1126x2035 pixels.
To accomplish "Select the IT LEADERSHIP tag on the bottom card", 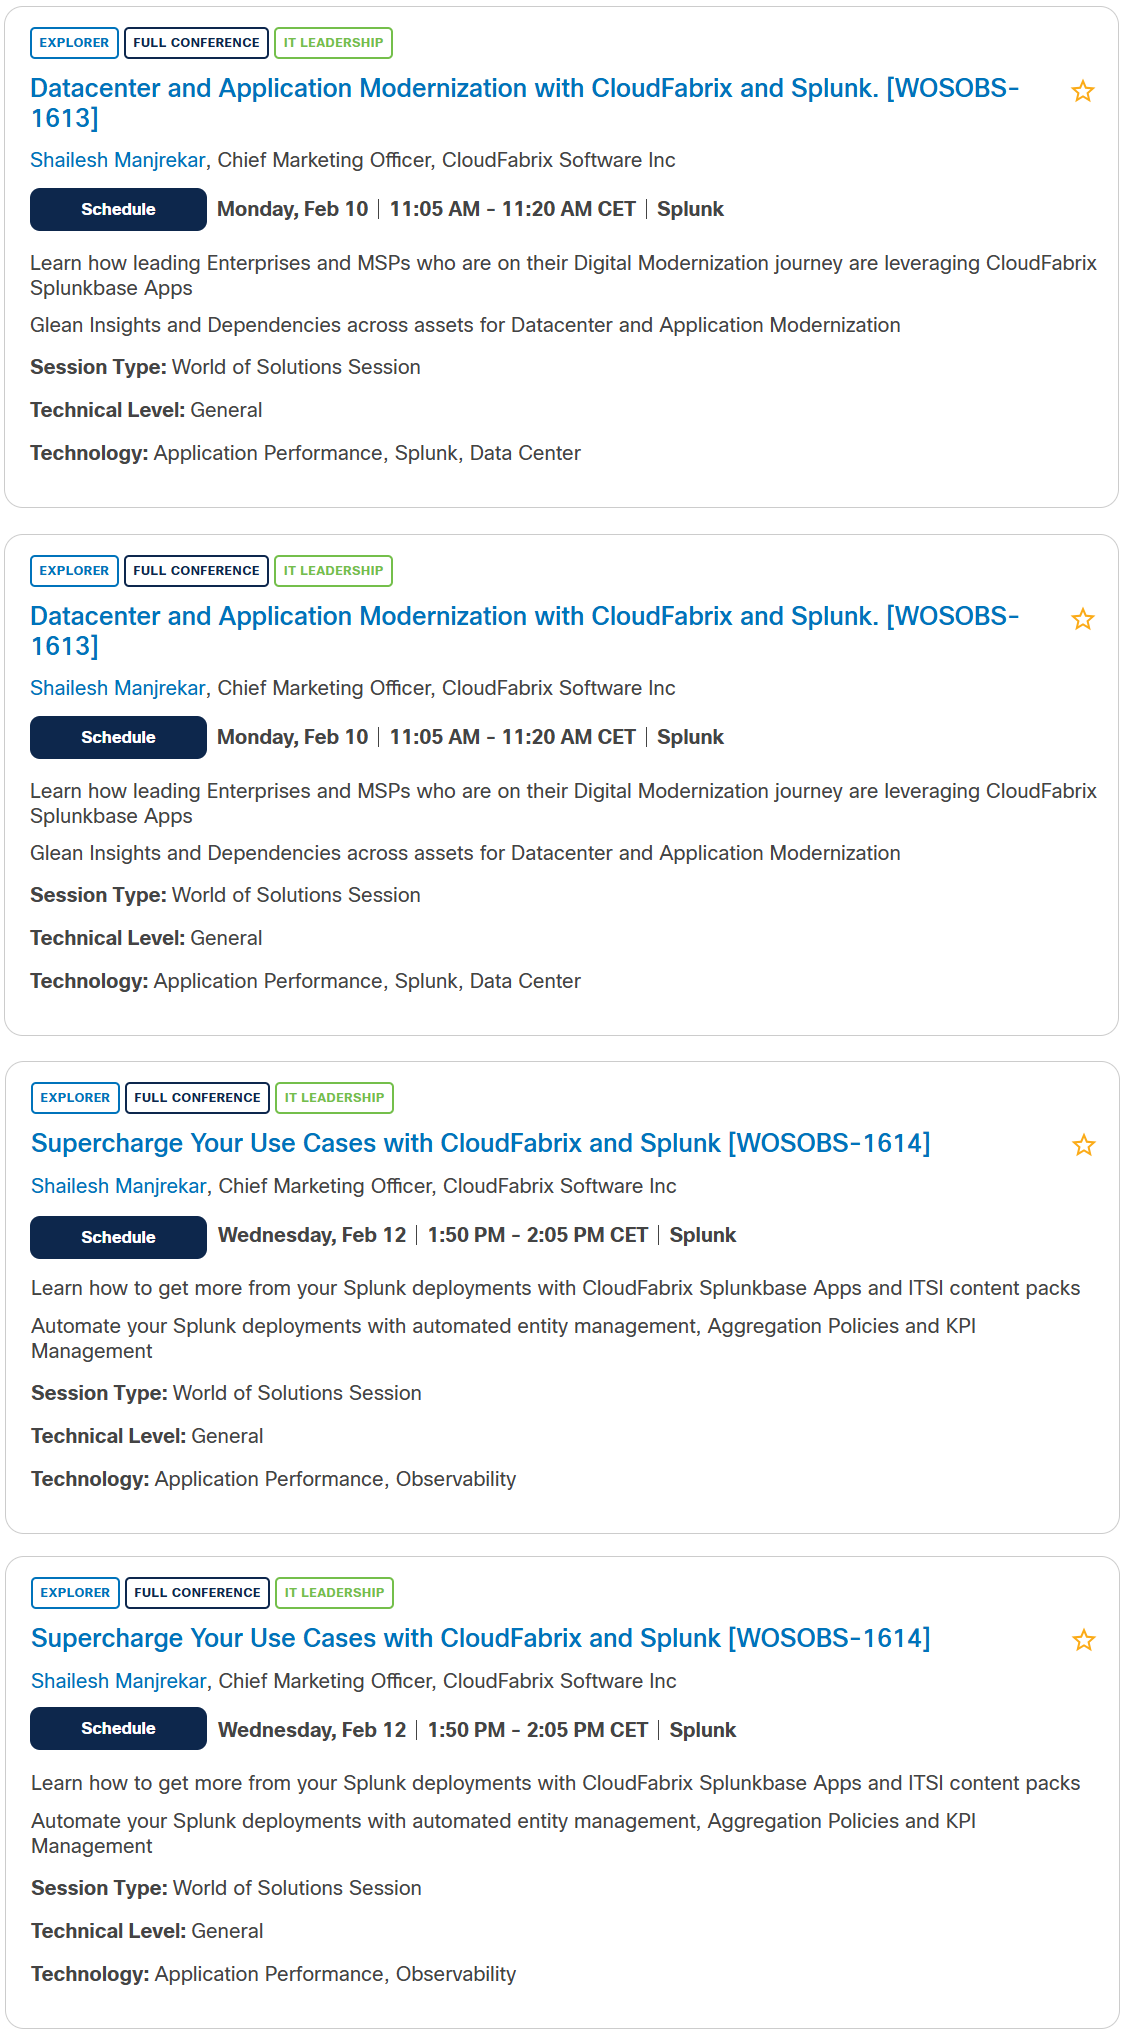I will [334, 1593].
